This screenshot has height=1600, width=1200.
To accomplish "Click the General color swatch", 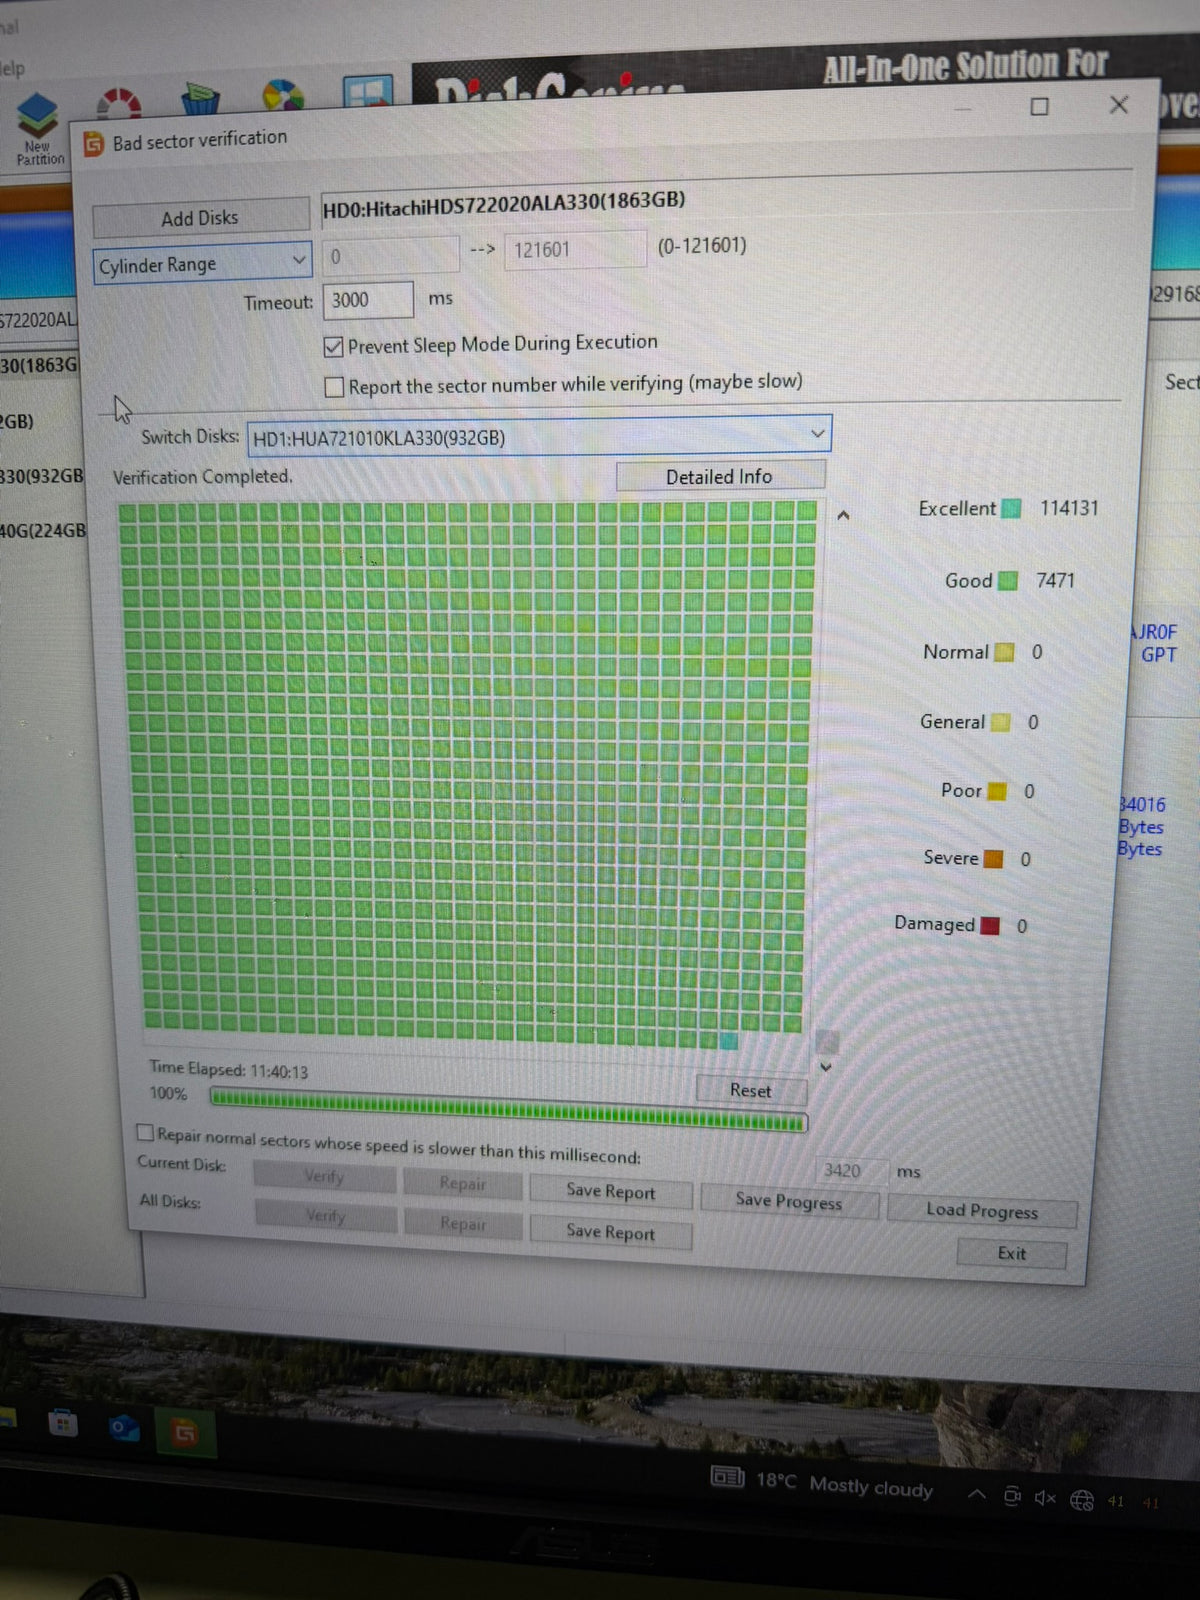I will tap(1001, 722).
